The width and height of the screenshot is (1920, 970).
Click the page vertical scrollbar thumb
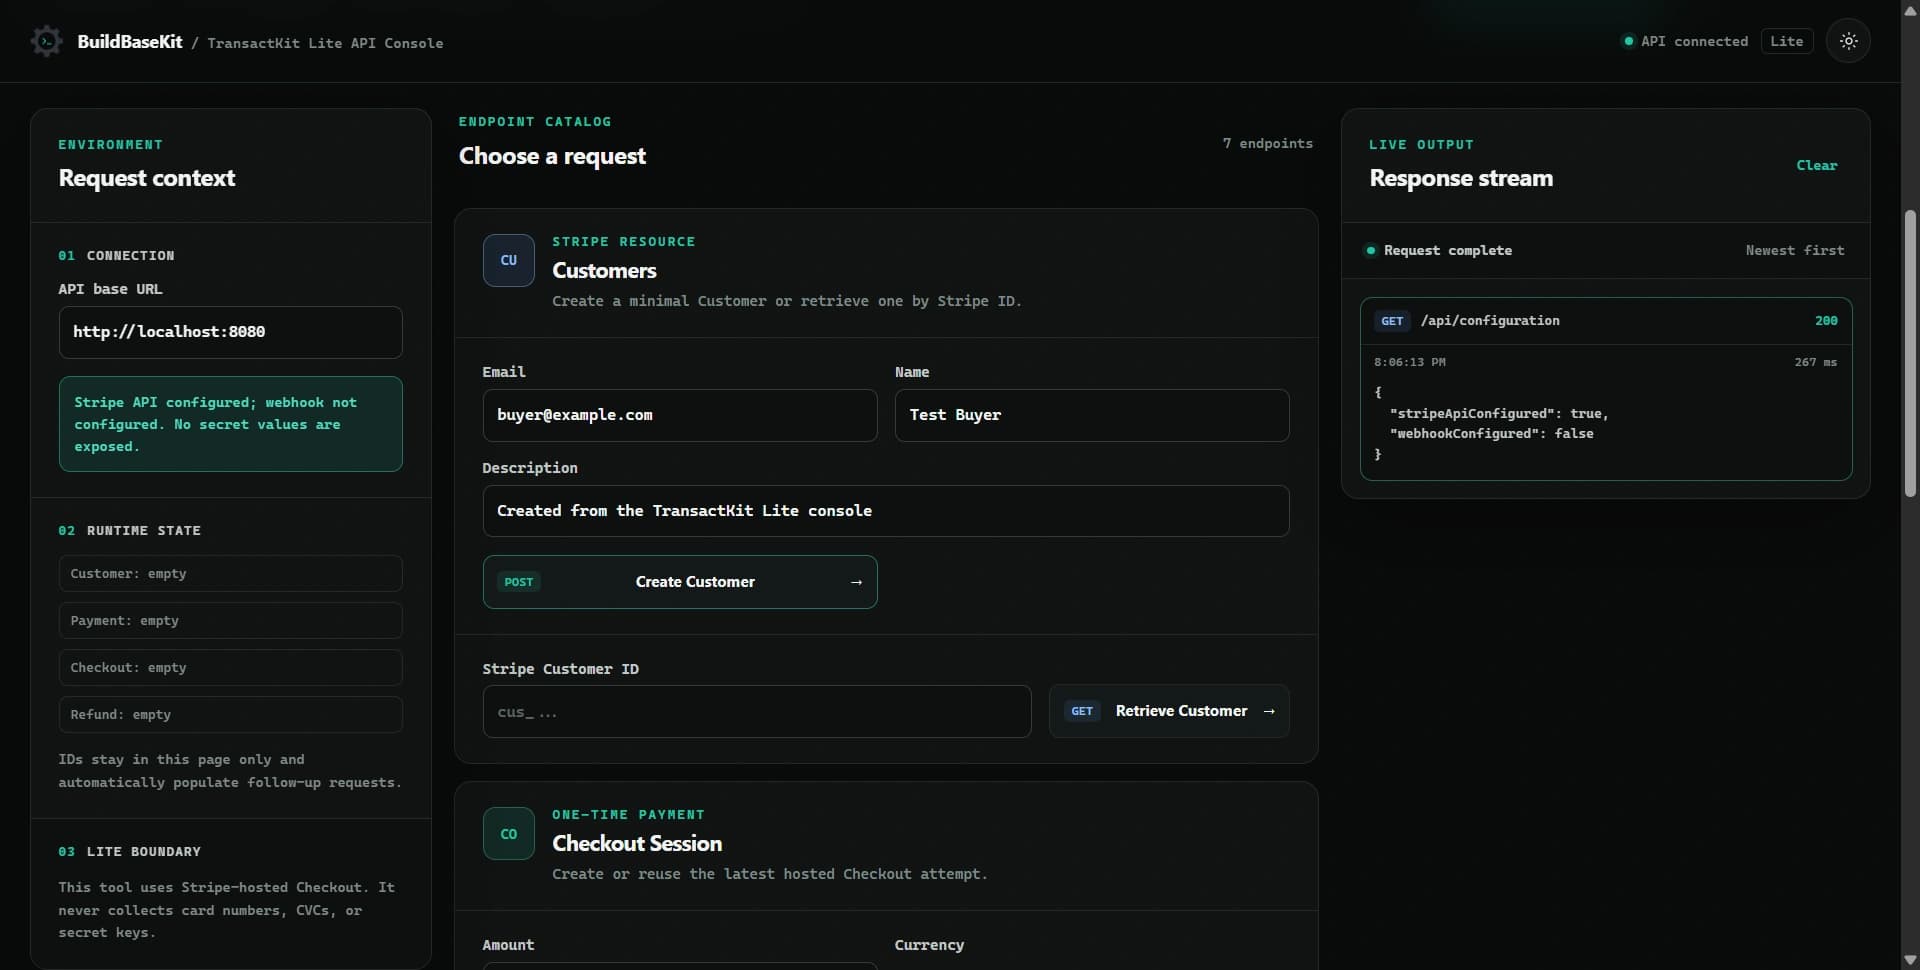click(x=1910, y=353)
